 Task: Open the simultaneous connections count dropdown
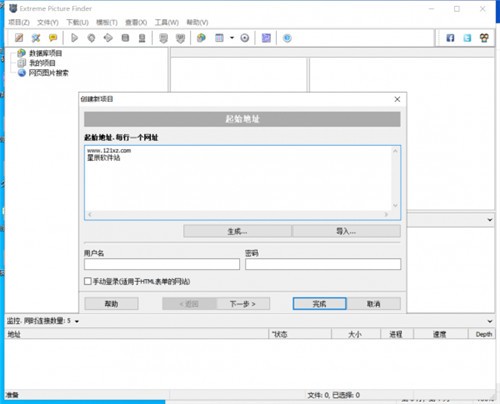[77, 321]
